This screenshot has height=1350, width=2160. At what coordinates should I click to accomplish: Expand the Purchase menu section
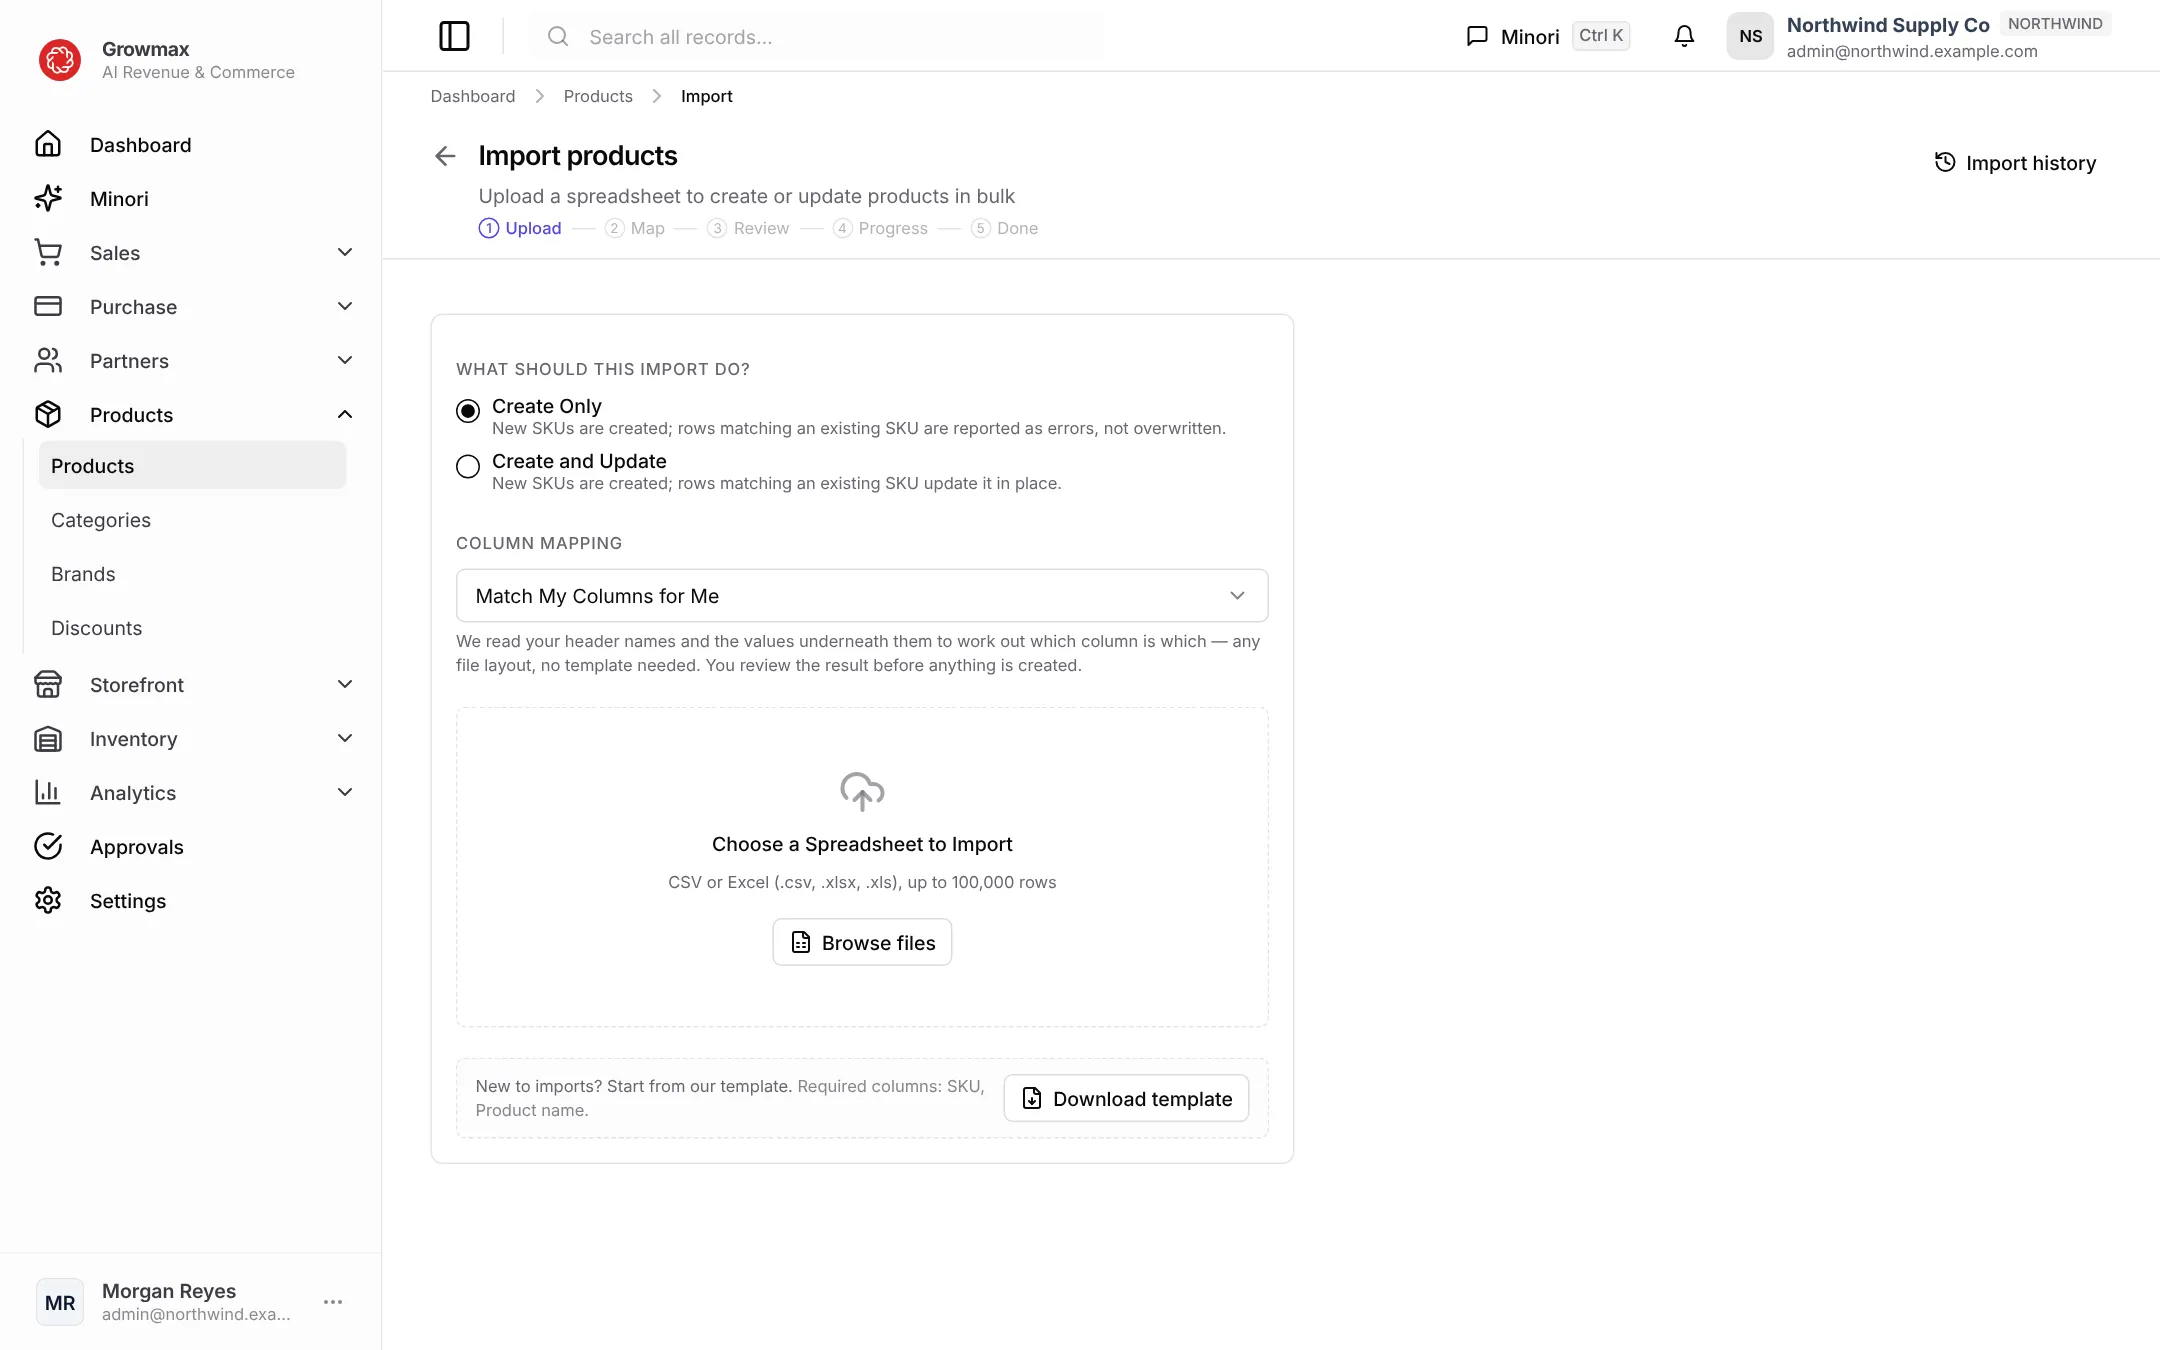191,307
